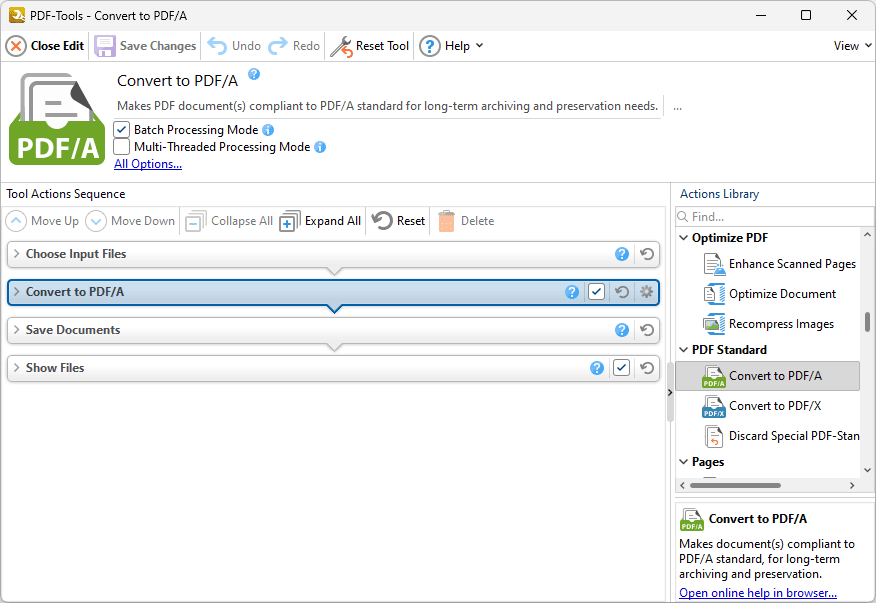Click the PDF-Tools app icon in title bar
This screenshot has height=603, width=876.
click(x=17, y=15)
